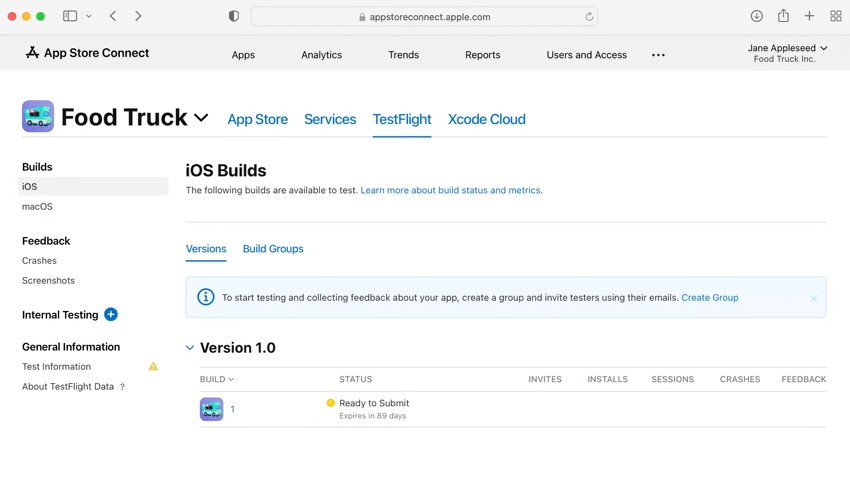Click the yellow Ready to Submit status dot

(331, 403)
